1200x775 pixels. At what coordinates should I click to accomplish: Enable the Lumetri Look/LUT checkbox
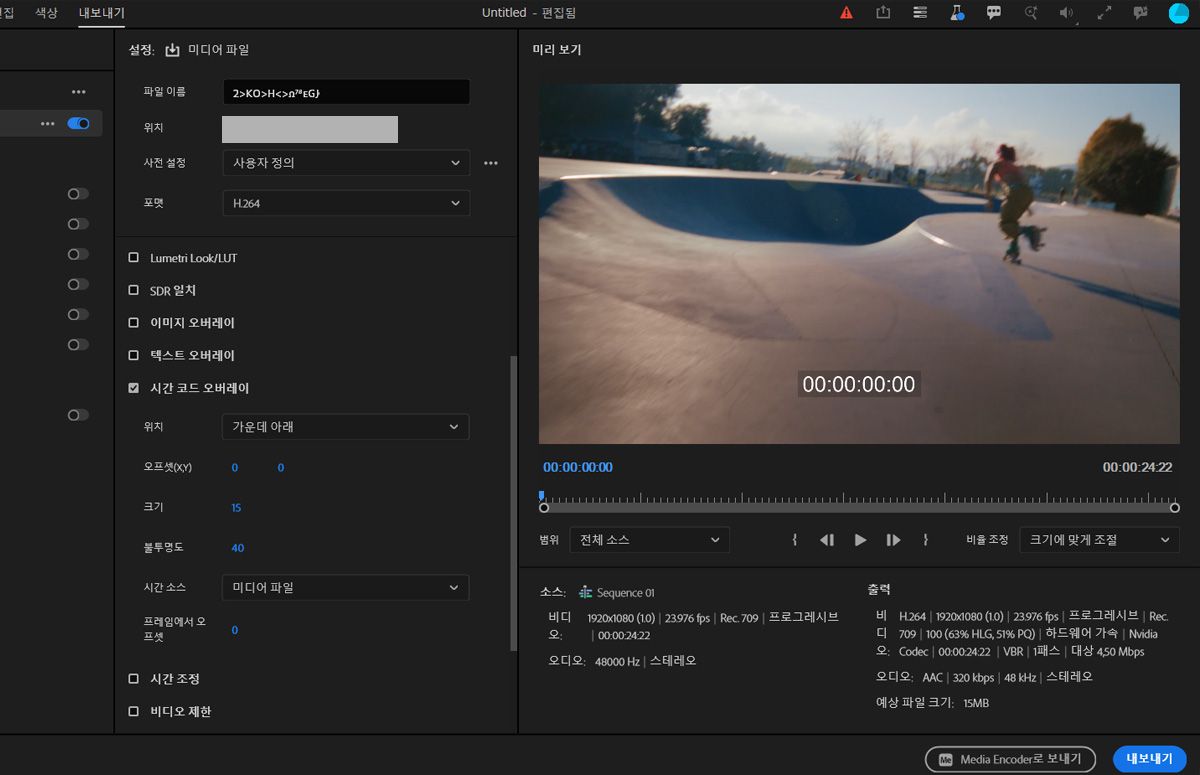[x=134, y=258]
